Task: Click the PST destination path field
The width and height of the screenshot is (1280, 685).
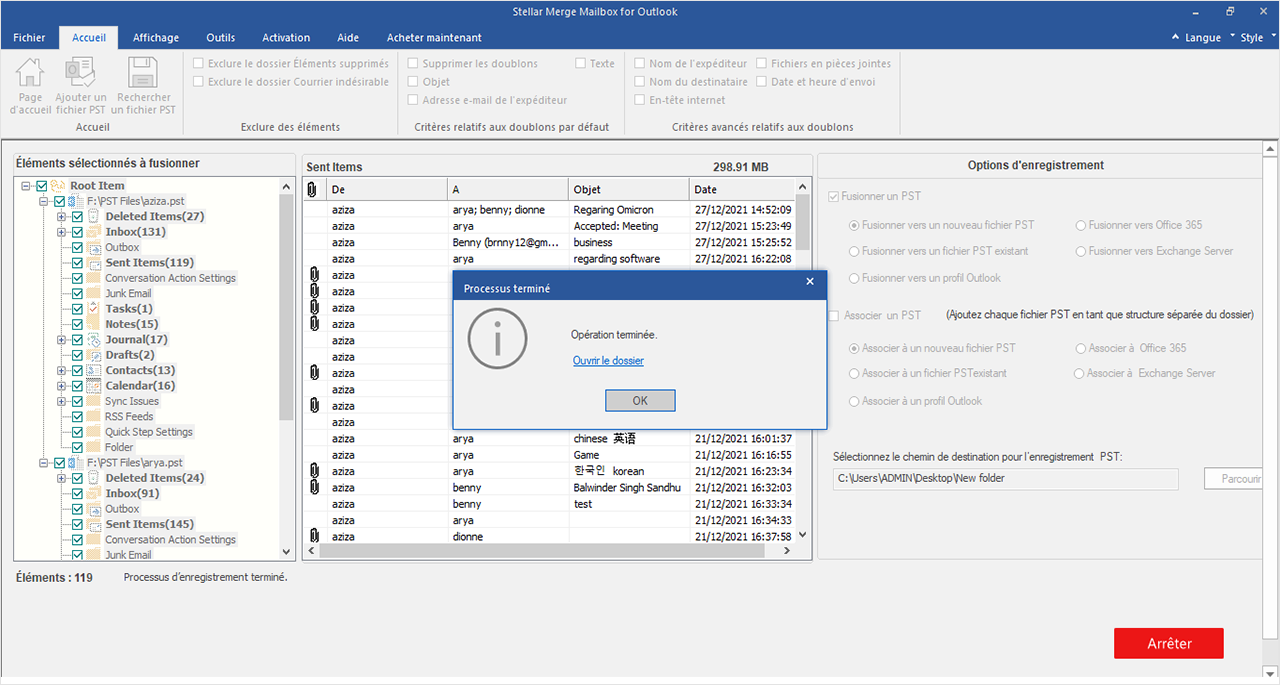Action: click(1005, 479)
